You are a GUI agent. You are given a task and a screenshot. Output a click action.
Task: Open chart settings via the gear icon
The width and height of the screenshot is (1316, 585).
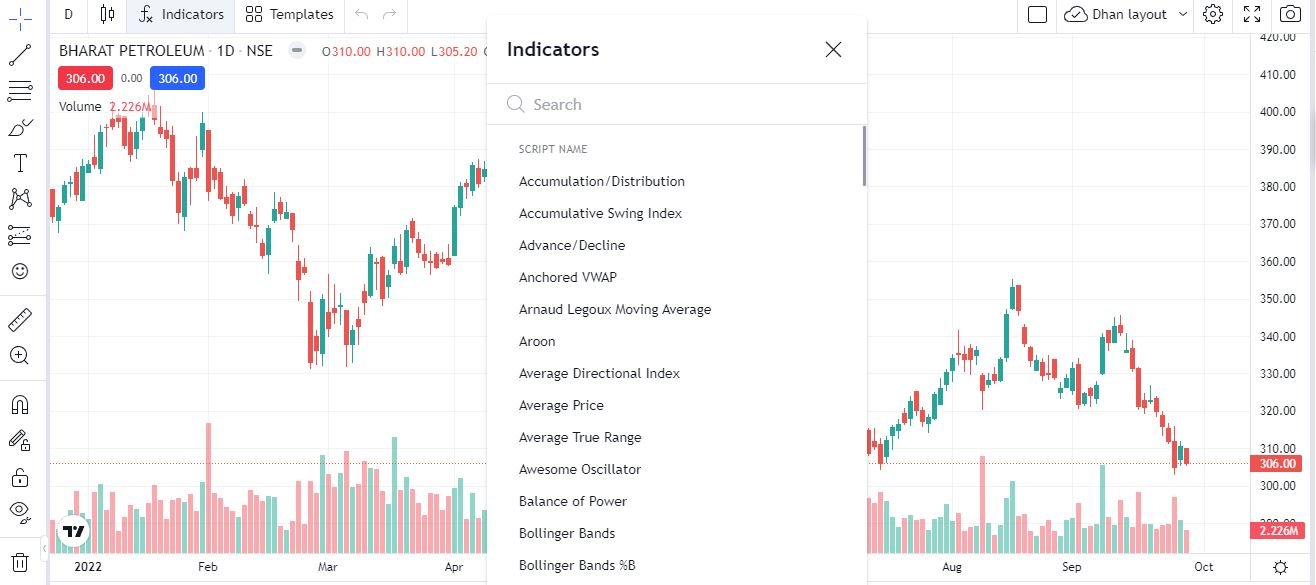1213,14
